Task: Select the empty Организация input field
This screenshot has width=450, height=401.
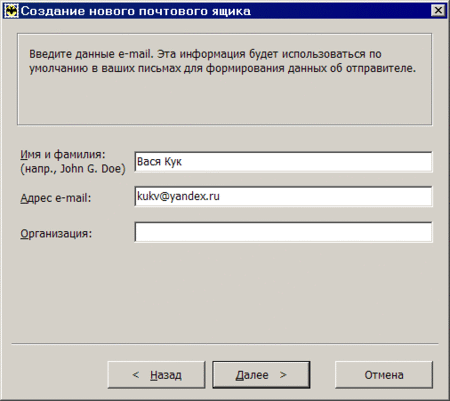Action: pyautogui.click(x=283, y=232)
